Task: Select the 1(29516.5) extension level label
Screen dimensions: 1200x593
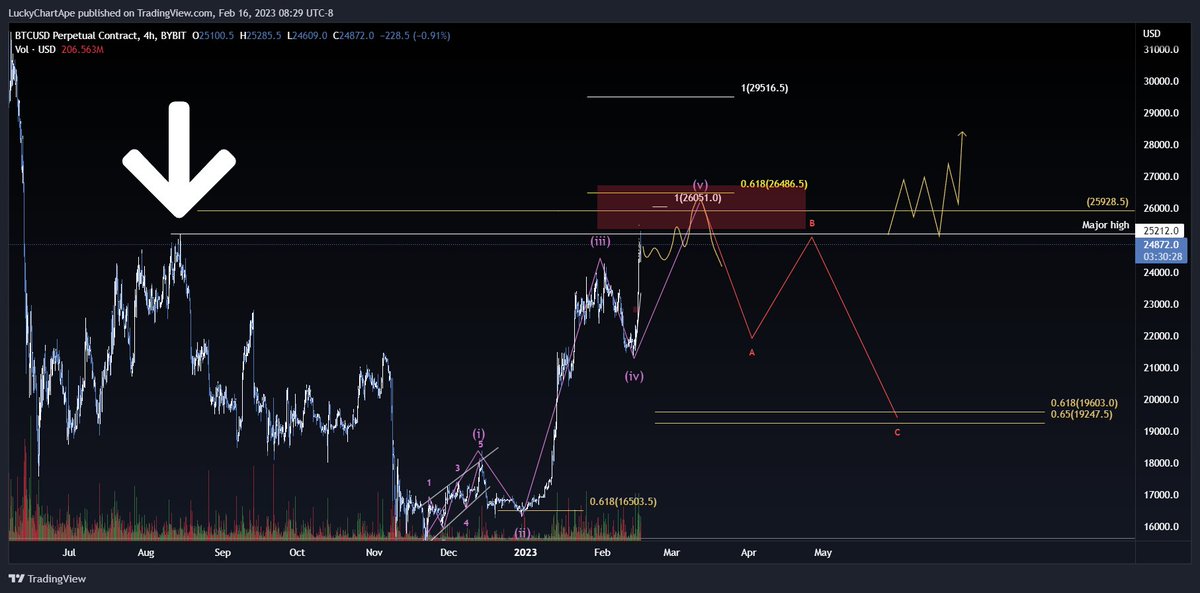Action: [x=765, y=89]
